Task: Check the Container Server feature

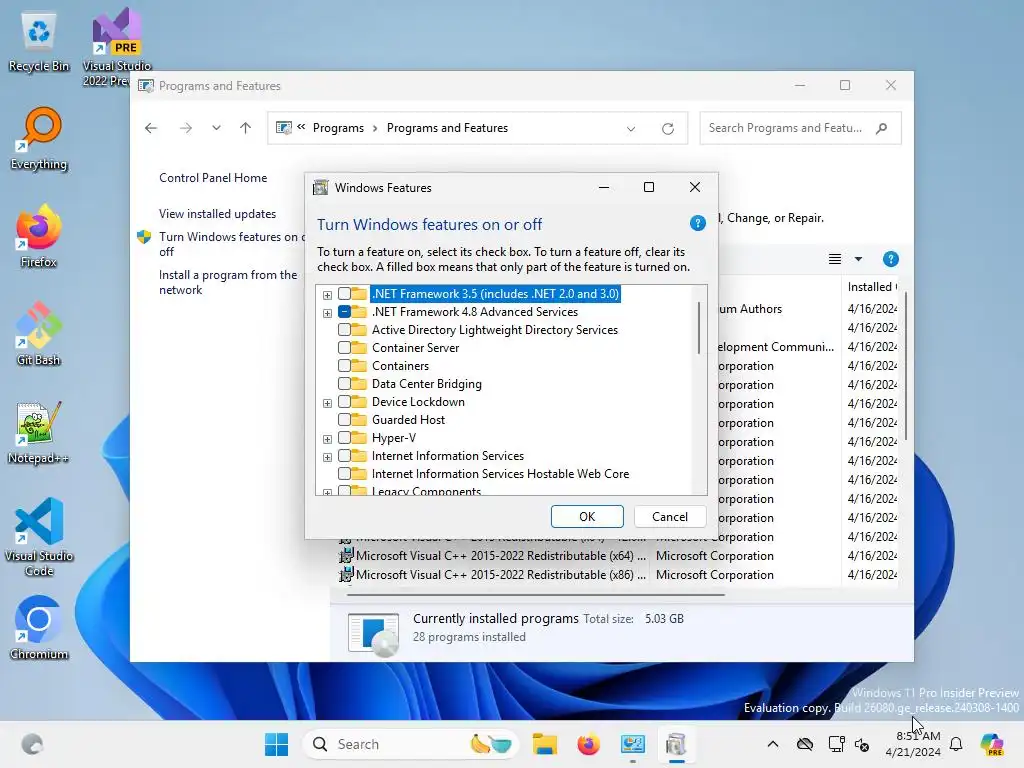Action: (344, 348)
